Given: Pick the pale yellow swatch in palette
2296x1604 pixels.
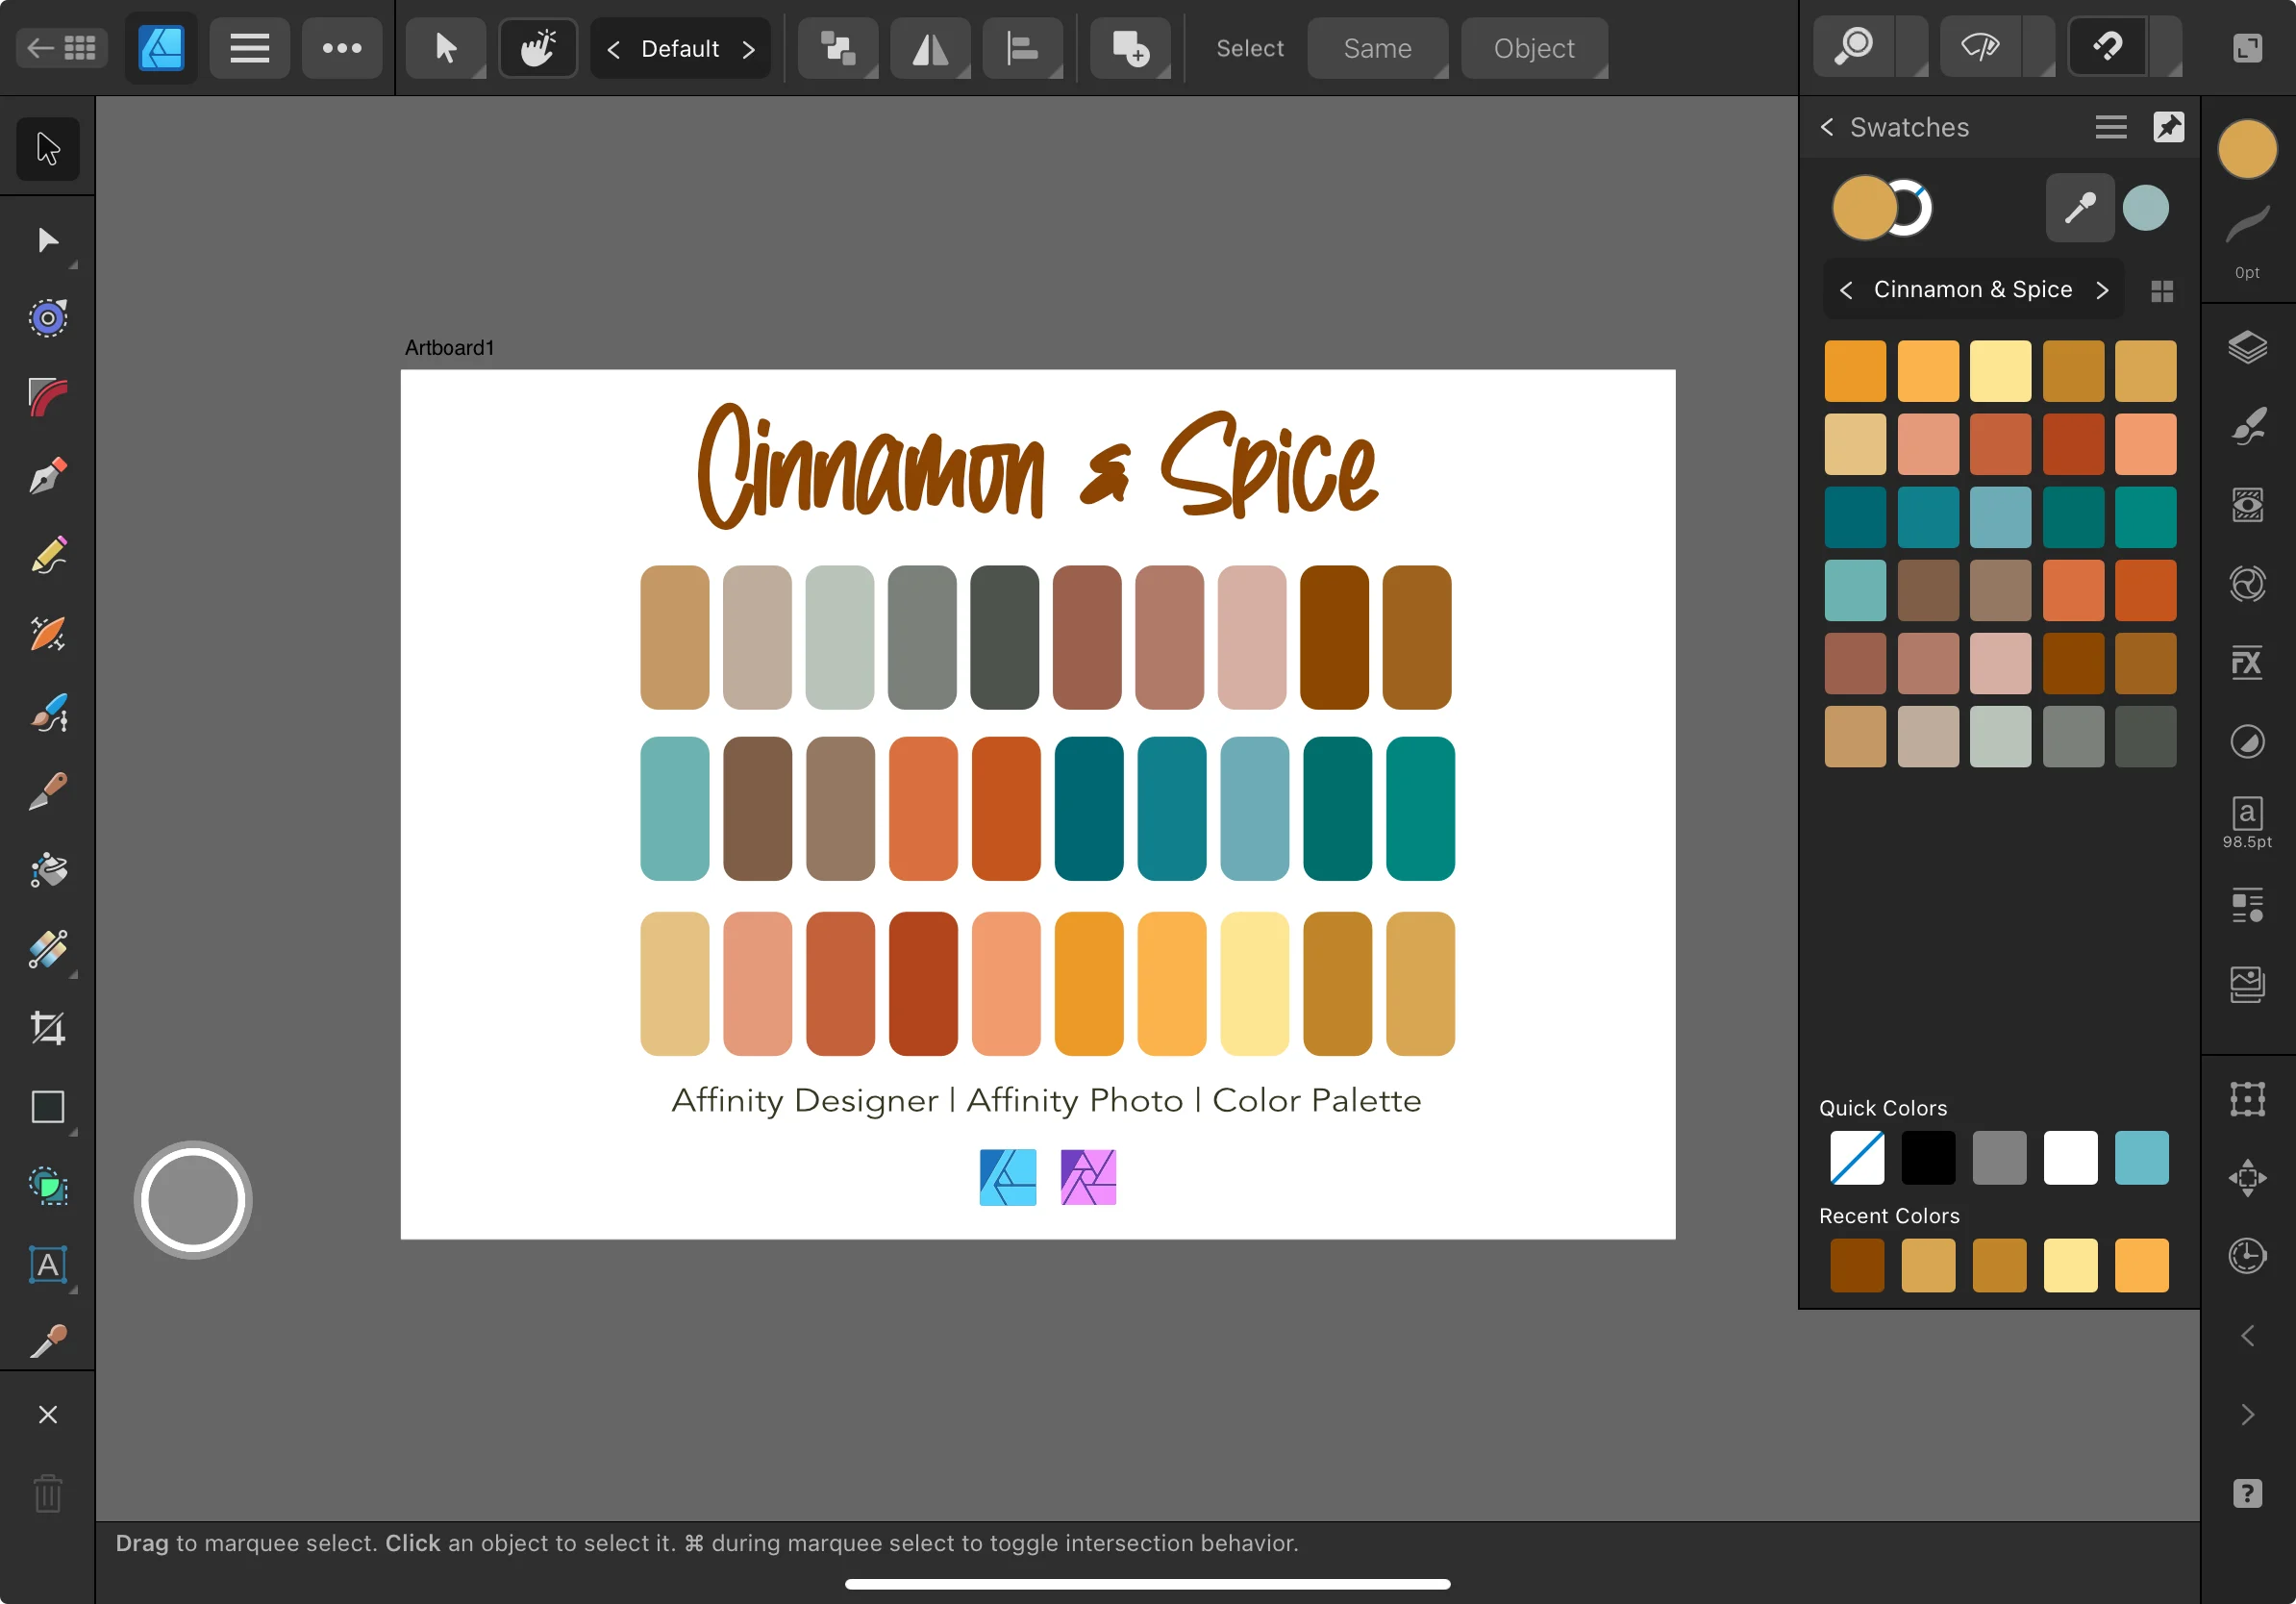Looking at the screenshot, I should (2000, 371).
